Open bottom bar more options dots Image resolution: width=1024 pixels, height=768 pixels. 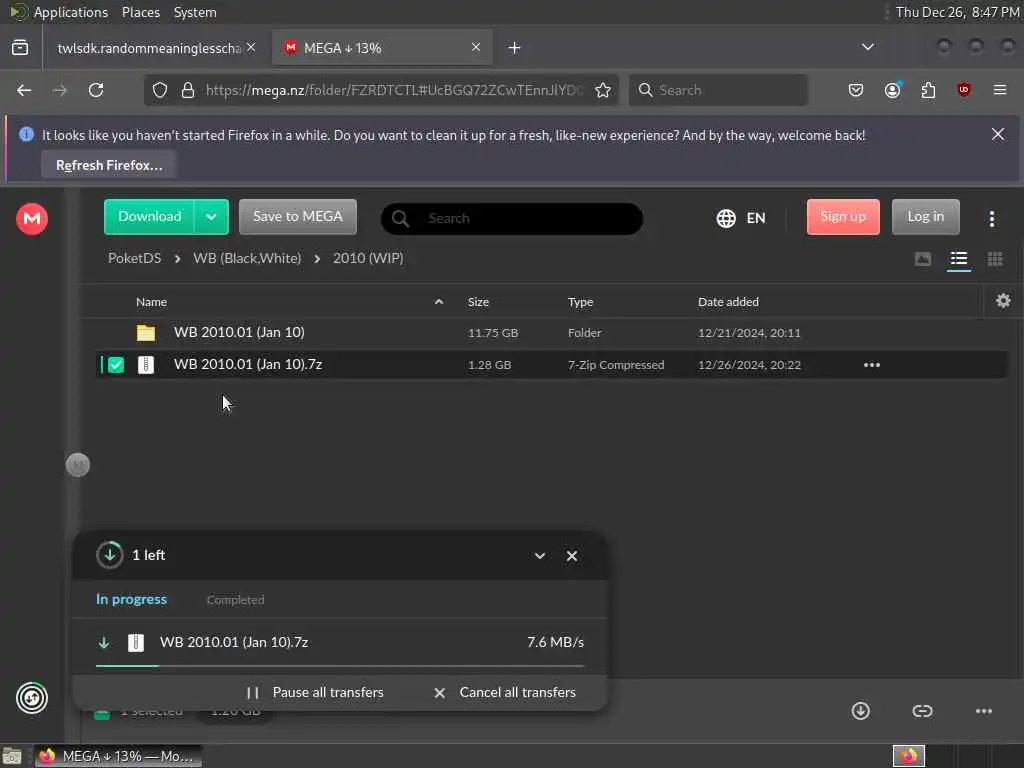(984, 711)
